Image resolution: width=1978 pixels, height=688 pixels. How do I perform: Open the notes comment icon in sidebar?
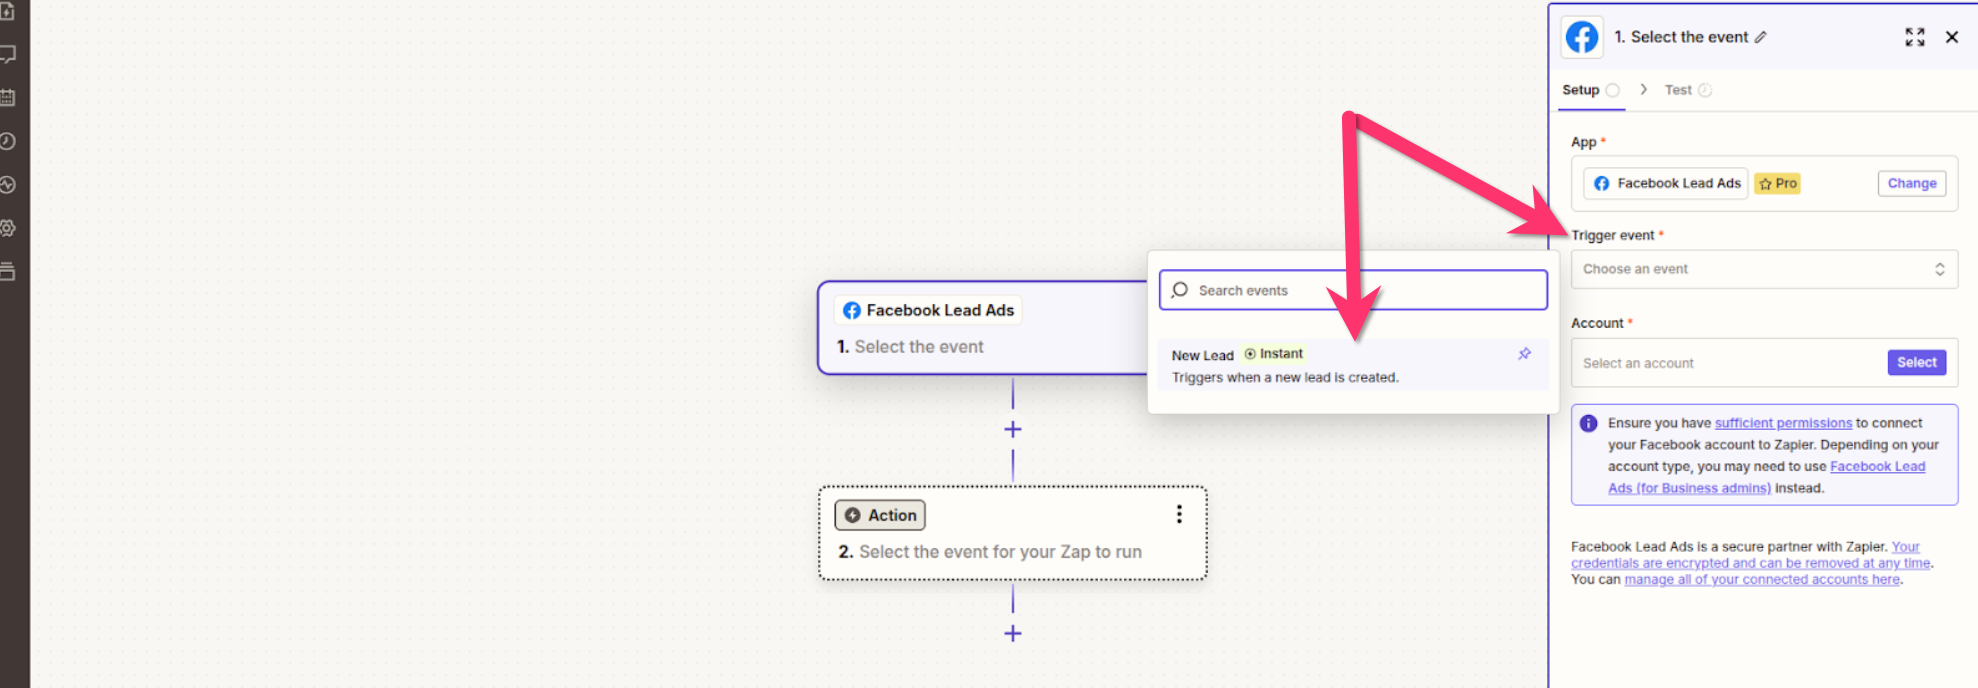click(x=8, y=54)
